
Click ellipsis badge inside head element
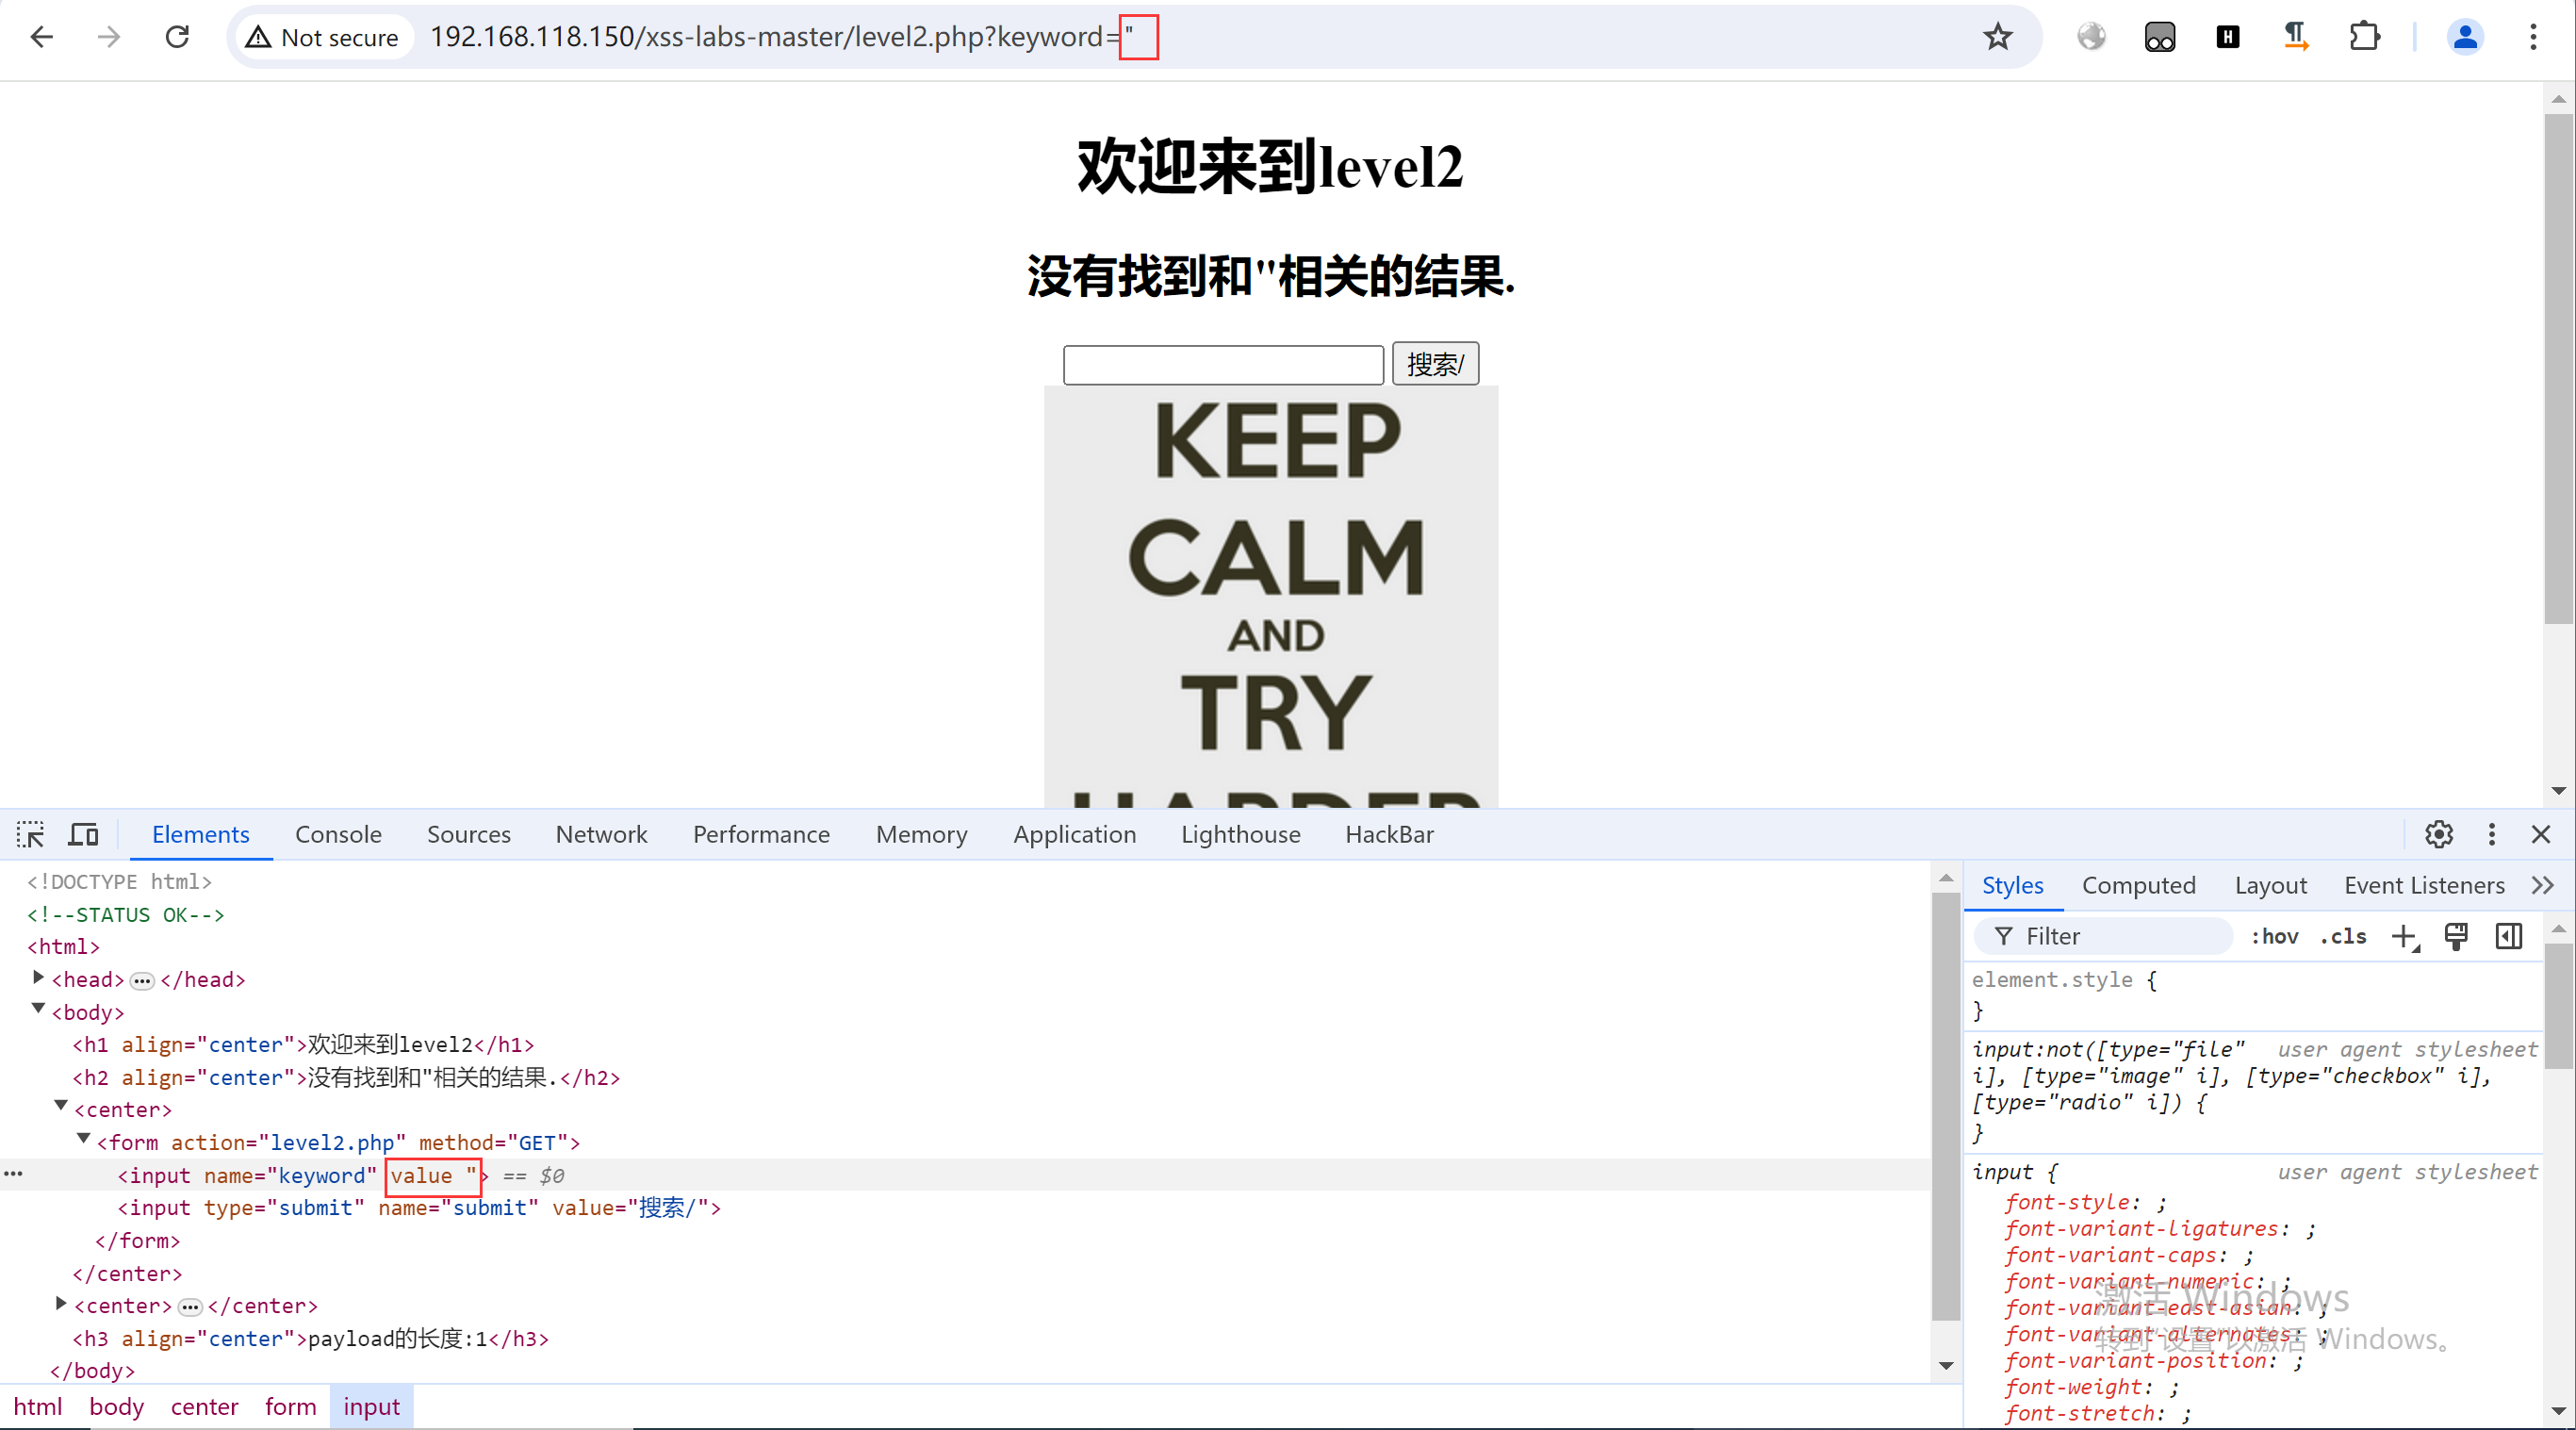(142, 981)
